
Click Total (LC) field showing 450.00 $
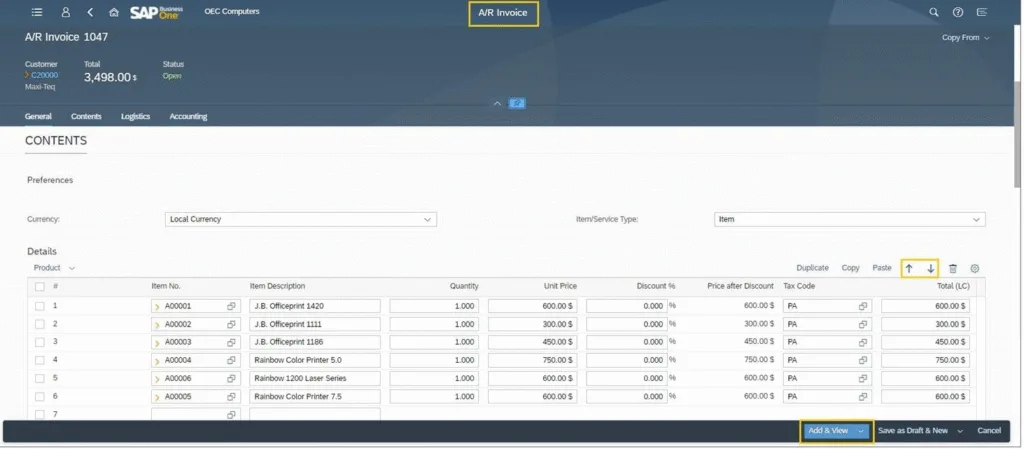click(x=925, y=342)
